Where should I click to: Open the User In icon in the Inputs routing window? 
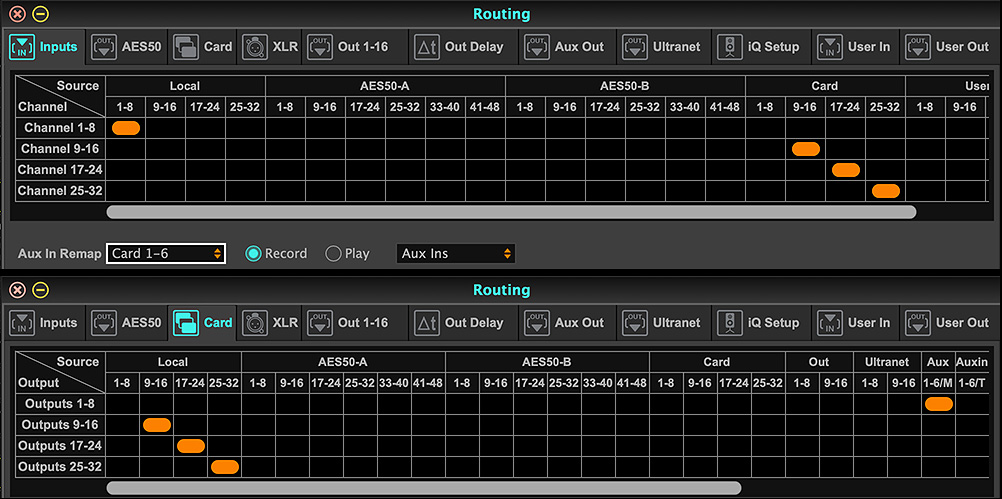coord(830,46)
